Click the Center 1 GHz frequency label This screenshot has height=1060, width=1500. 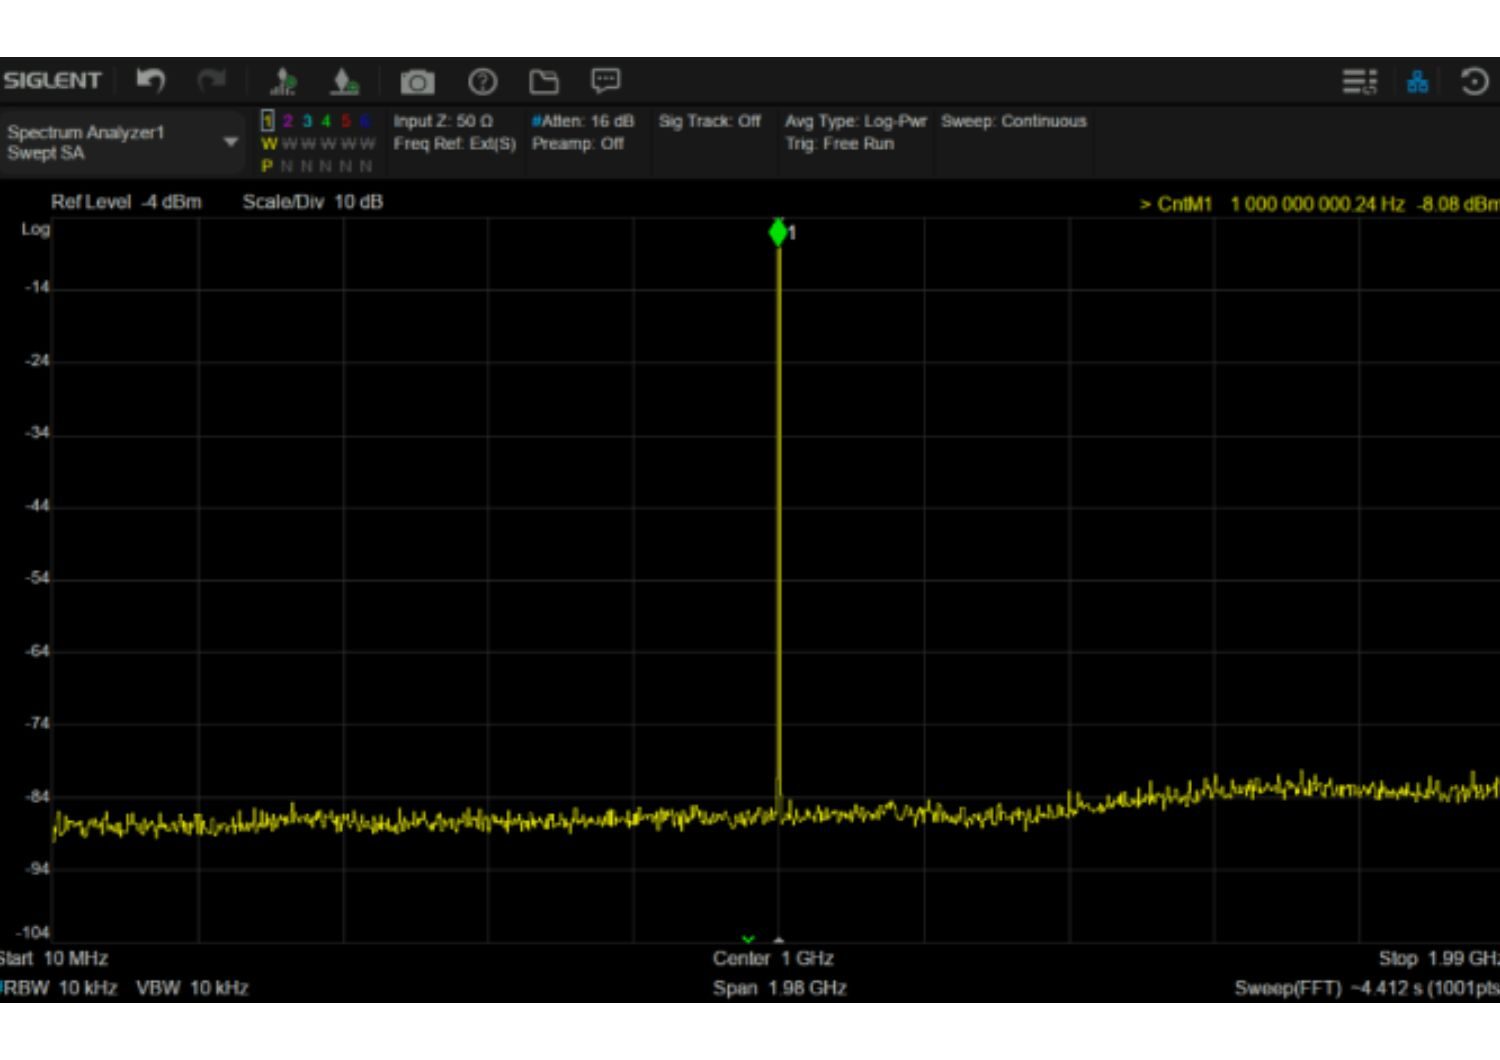pos(773,958)
